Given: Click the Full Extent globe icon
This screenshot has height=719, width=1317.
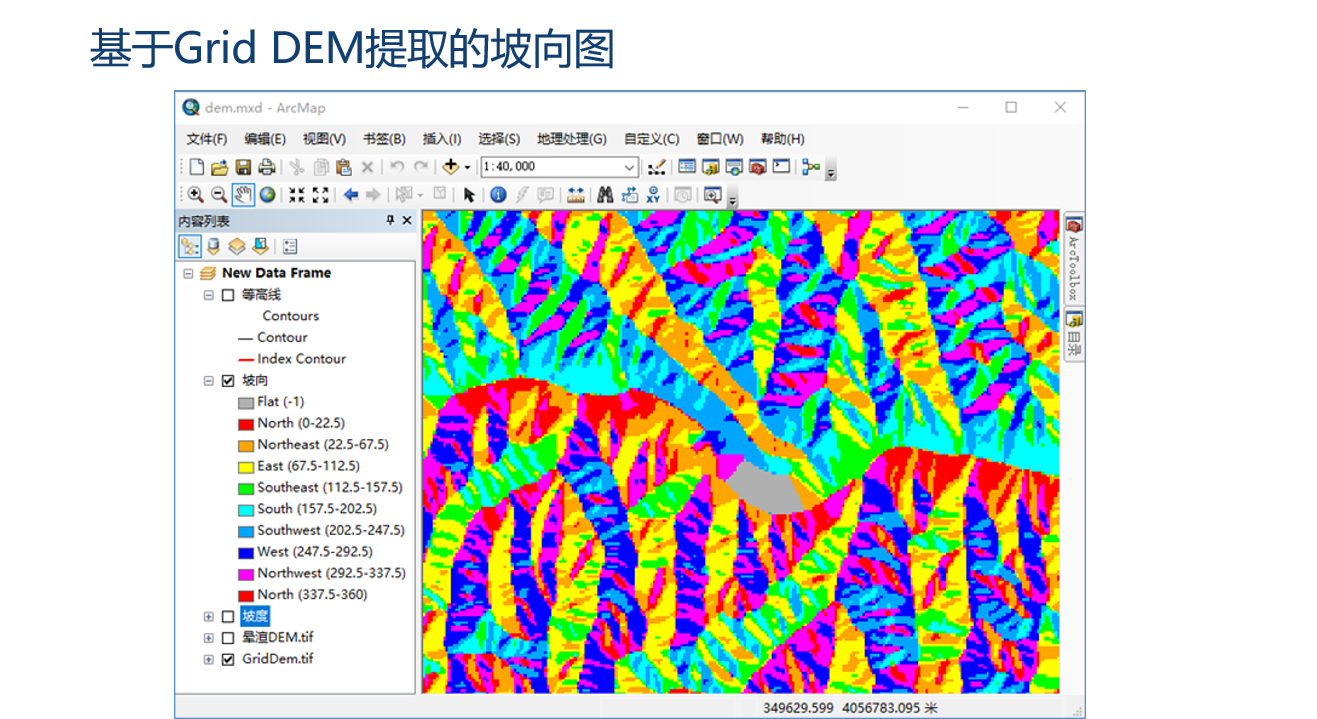Looking at the screenshot, I should [267, 195].
